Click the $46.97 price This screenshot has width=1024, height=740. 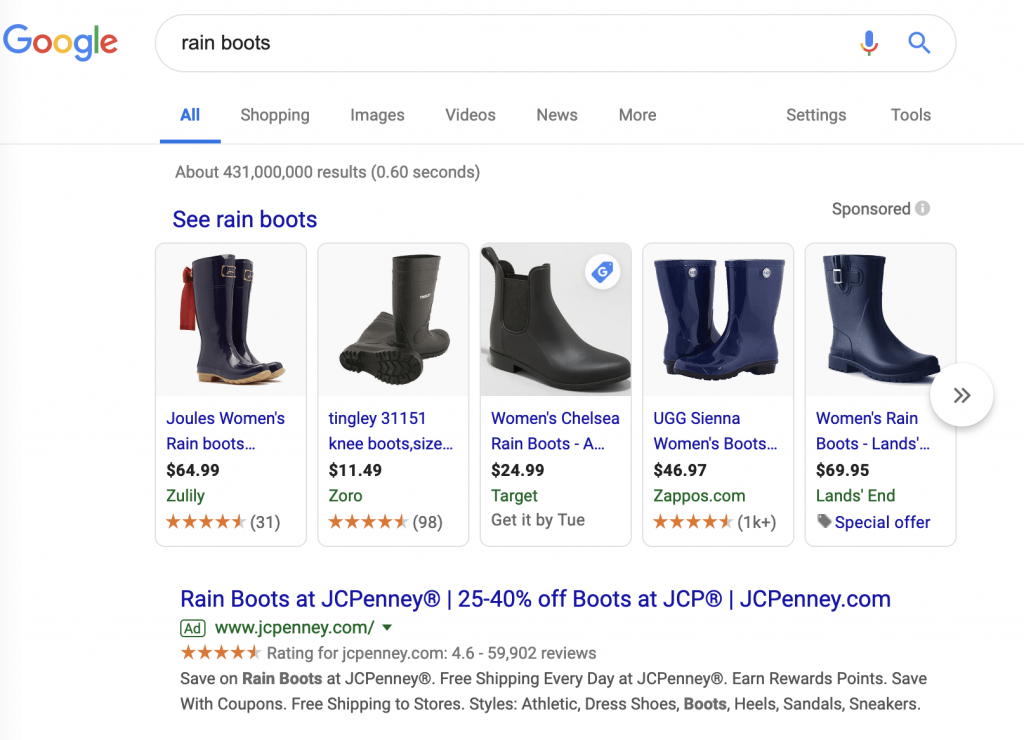click(x=680, y=470)
